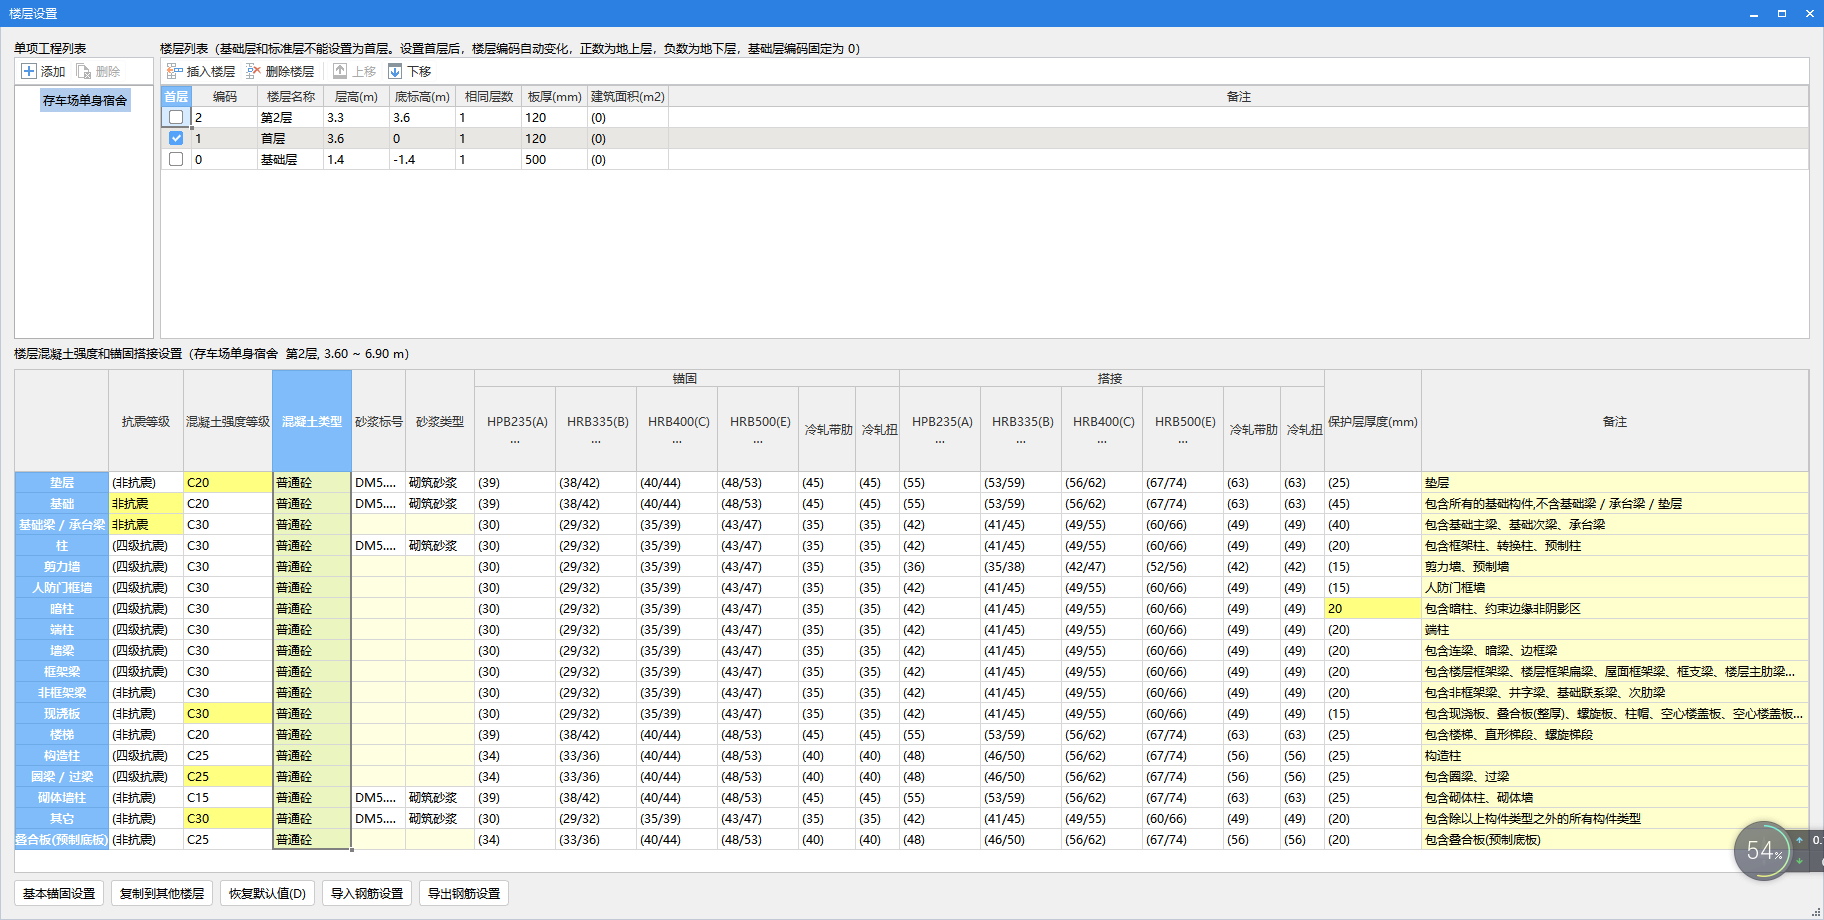
Task: Click C15 strength cell of 砌体墙柱 row
Action: tap(228, 797)
